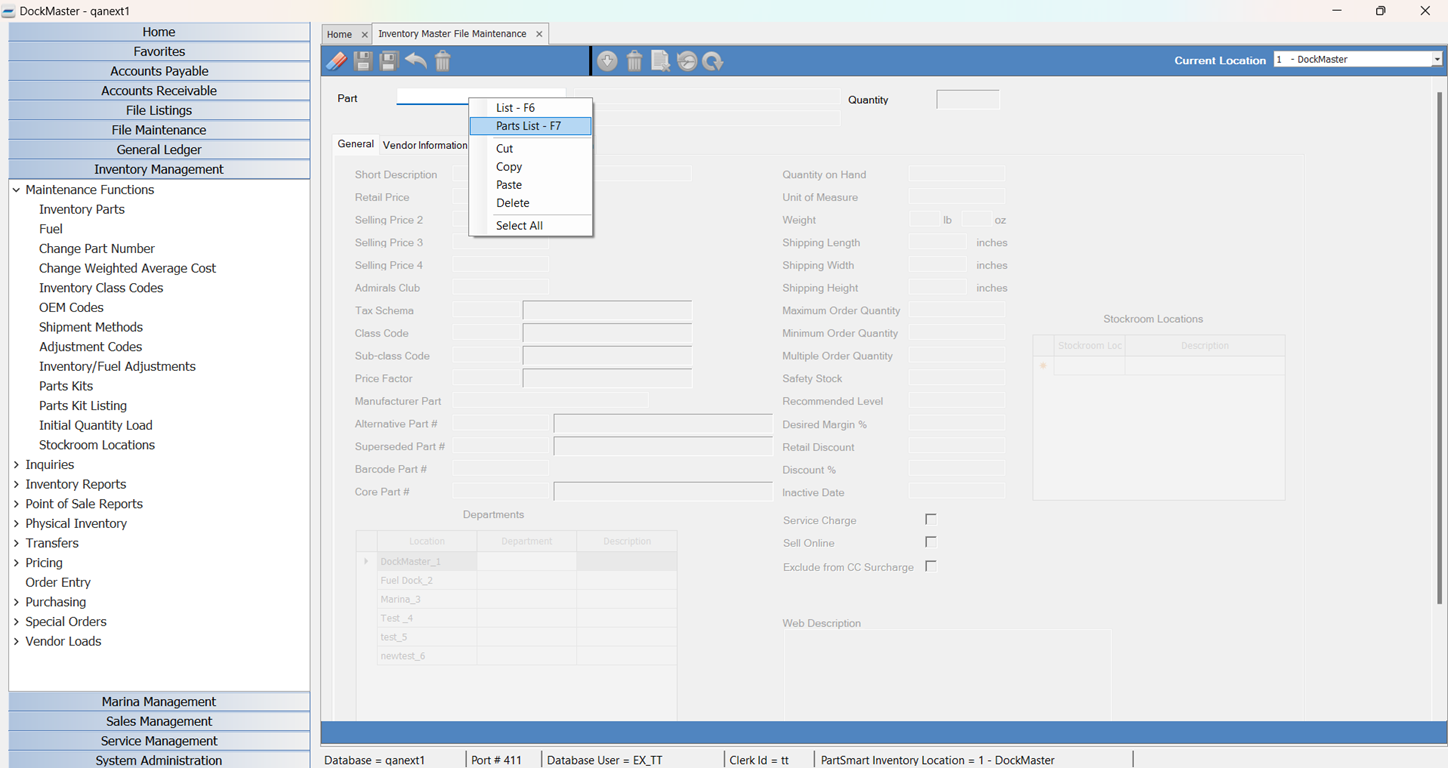Switch to the Vendor Information tab
This screenshot has width=1448, height=768.
[424, 145]
